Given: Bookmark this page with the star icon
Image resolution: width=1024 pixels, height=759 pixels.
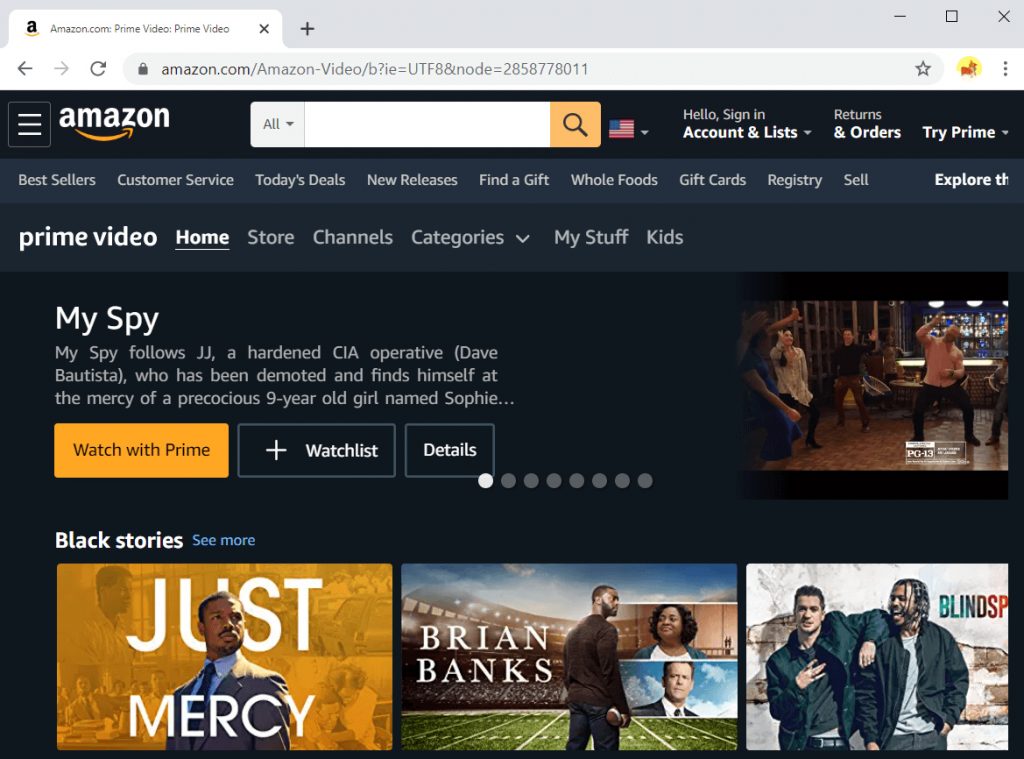Looking at the screenshot, I should [922, 69].
